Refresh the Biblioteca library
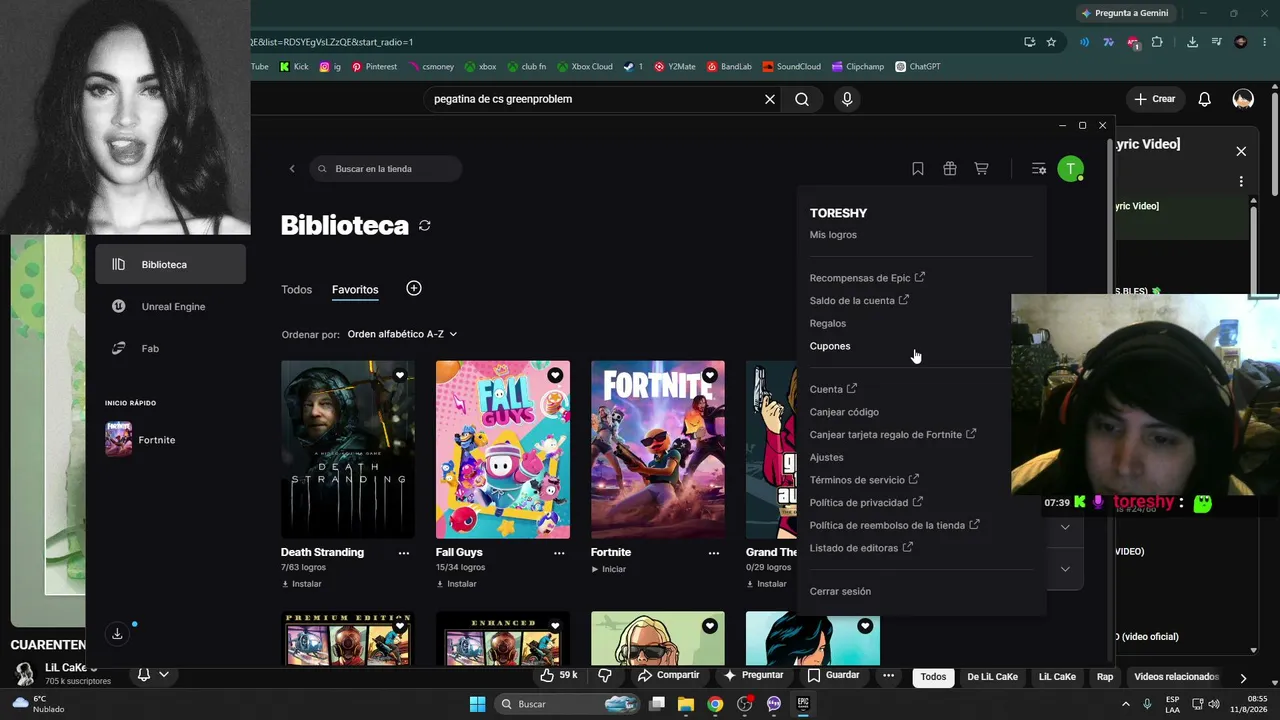Viewport: 1280px width, 720px height. [x=425, y=226]
